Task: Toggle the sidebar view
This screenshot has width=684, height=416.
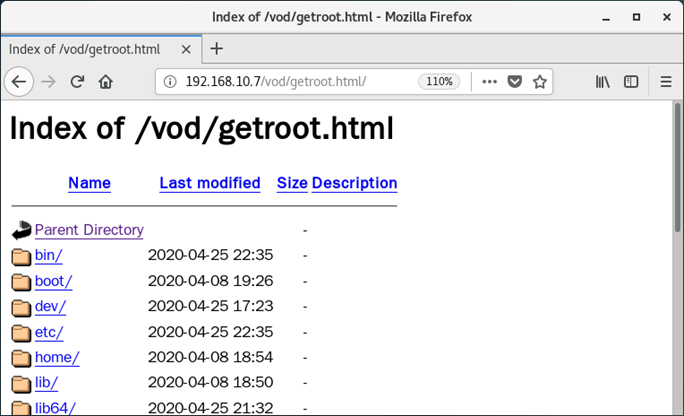Action: coord(631,82)
